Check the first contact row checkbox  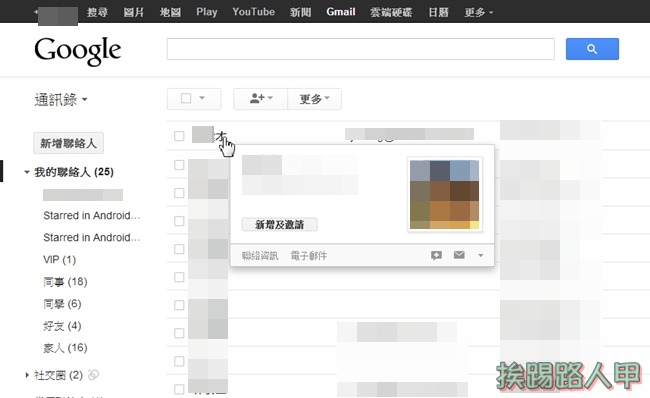pyautogui.click(x=179, y=136)
